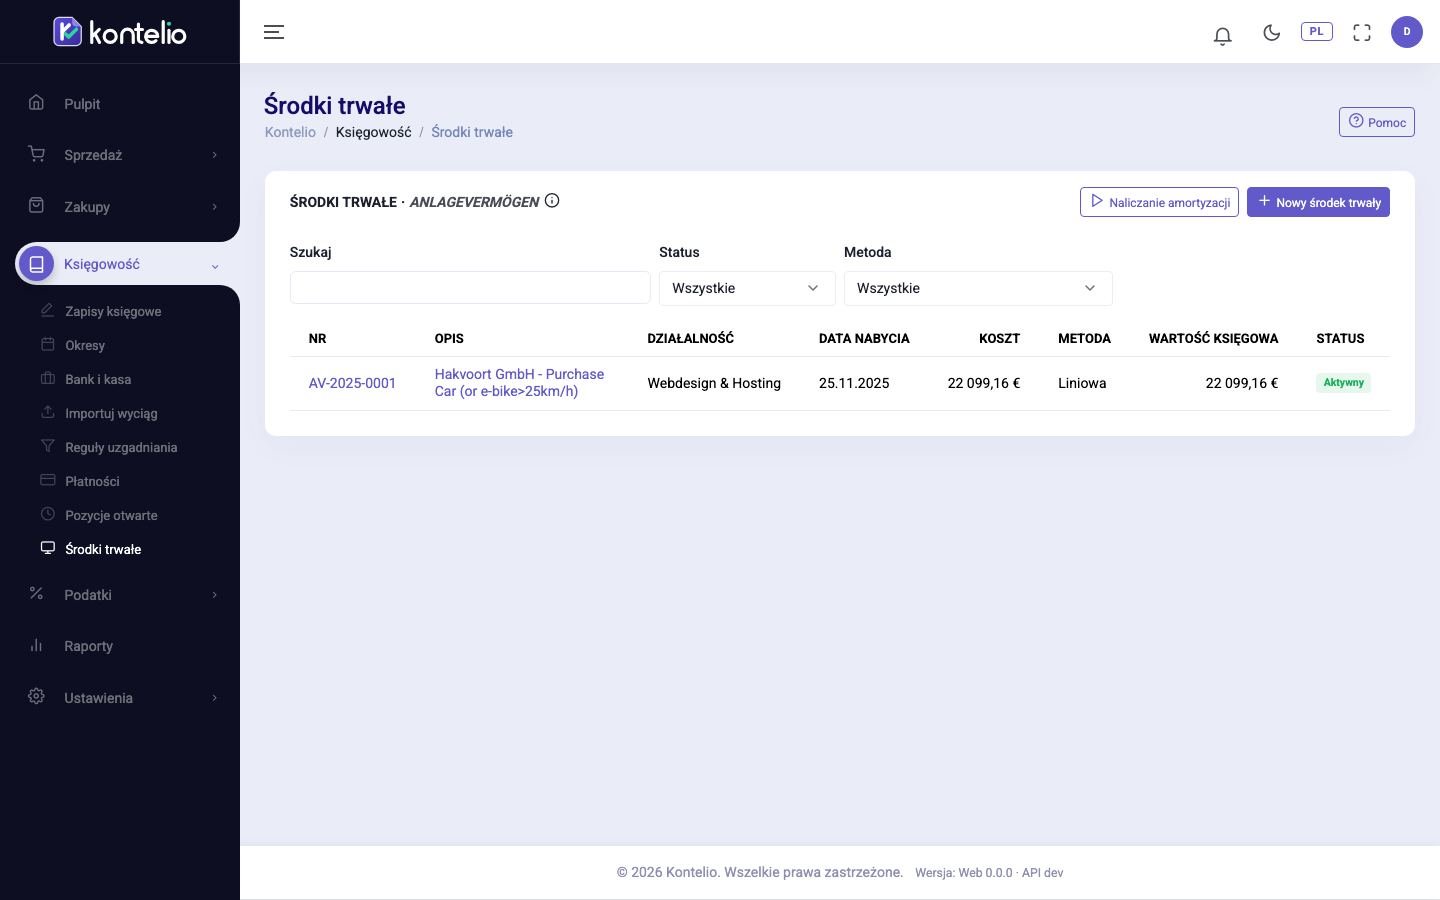Expand the Sprzedaż submenu chevron
Image resolution: width=1440 pixels, height=900 pixels.
point(214,155)
